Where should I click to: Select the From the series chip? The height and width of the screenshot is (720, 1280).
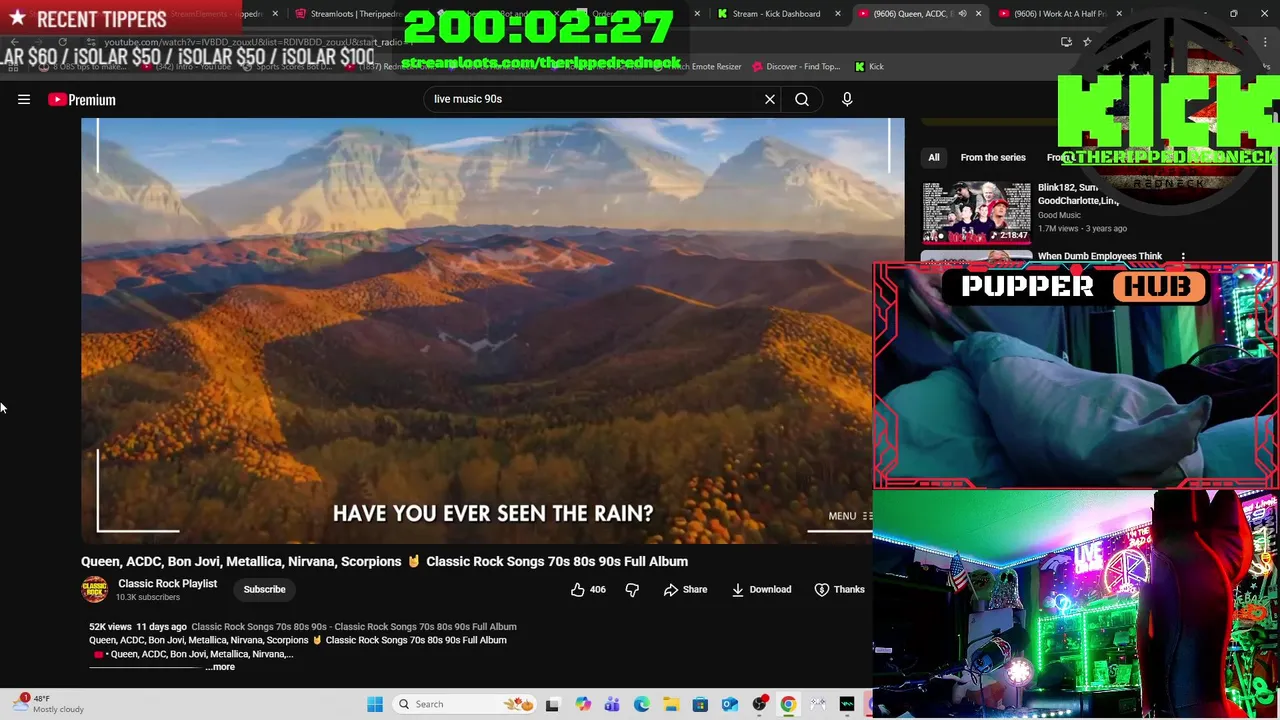[993, 157]
